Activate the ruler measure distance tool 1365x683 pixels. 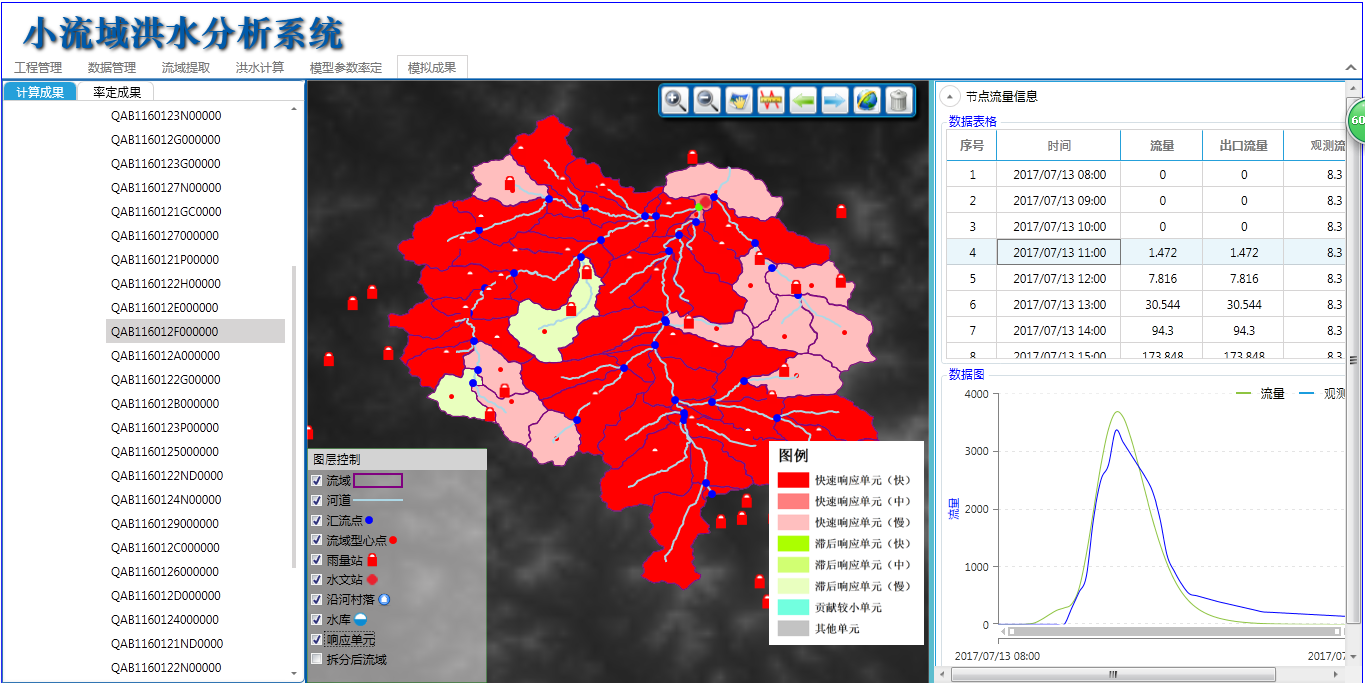coord(771,101)
